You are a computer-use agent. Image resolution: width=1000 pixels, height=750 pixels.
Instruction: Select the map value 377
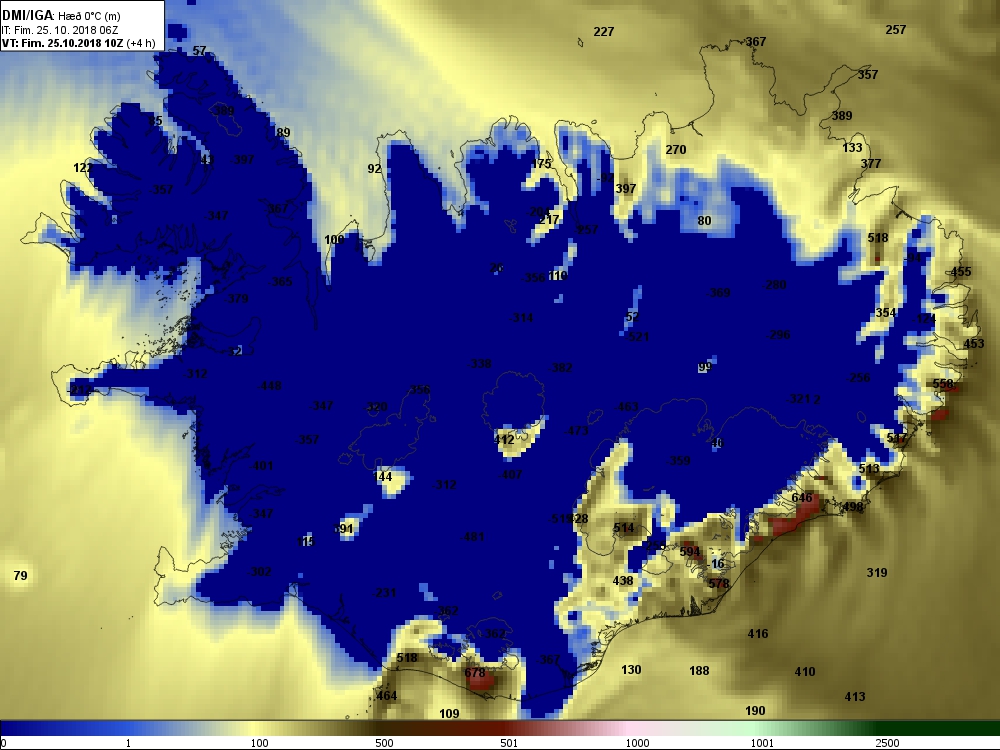coord(871,163)
